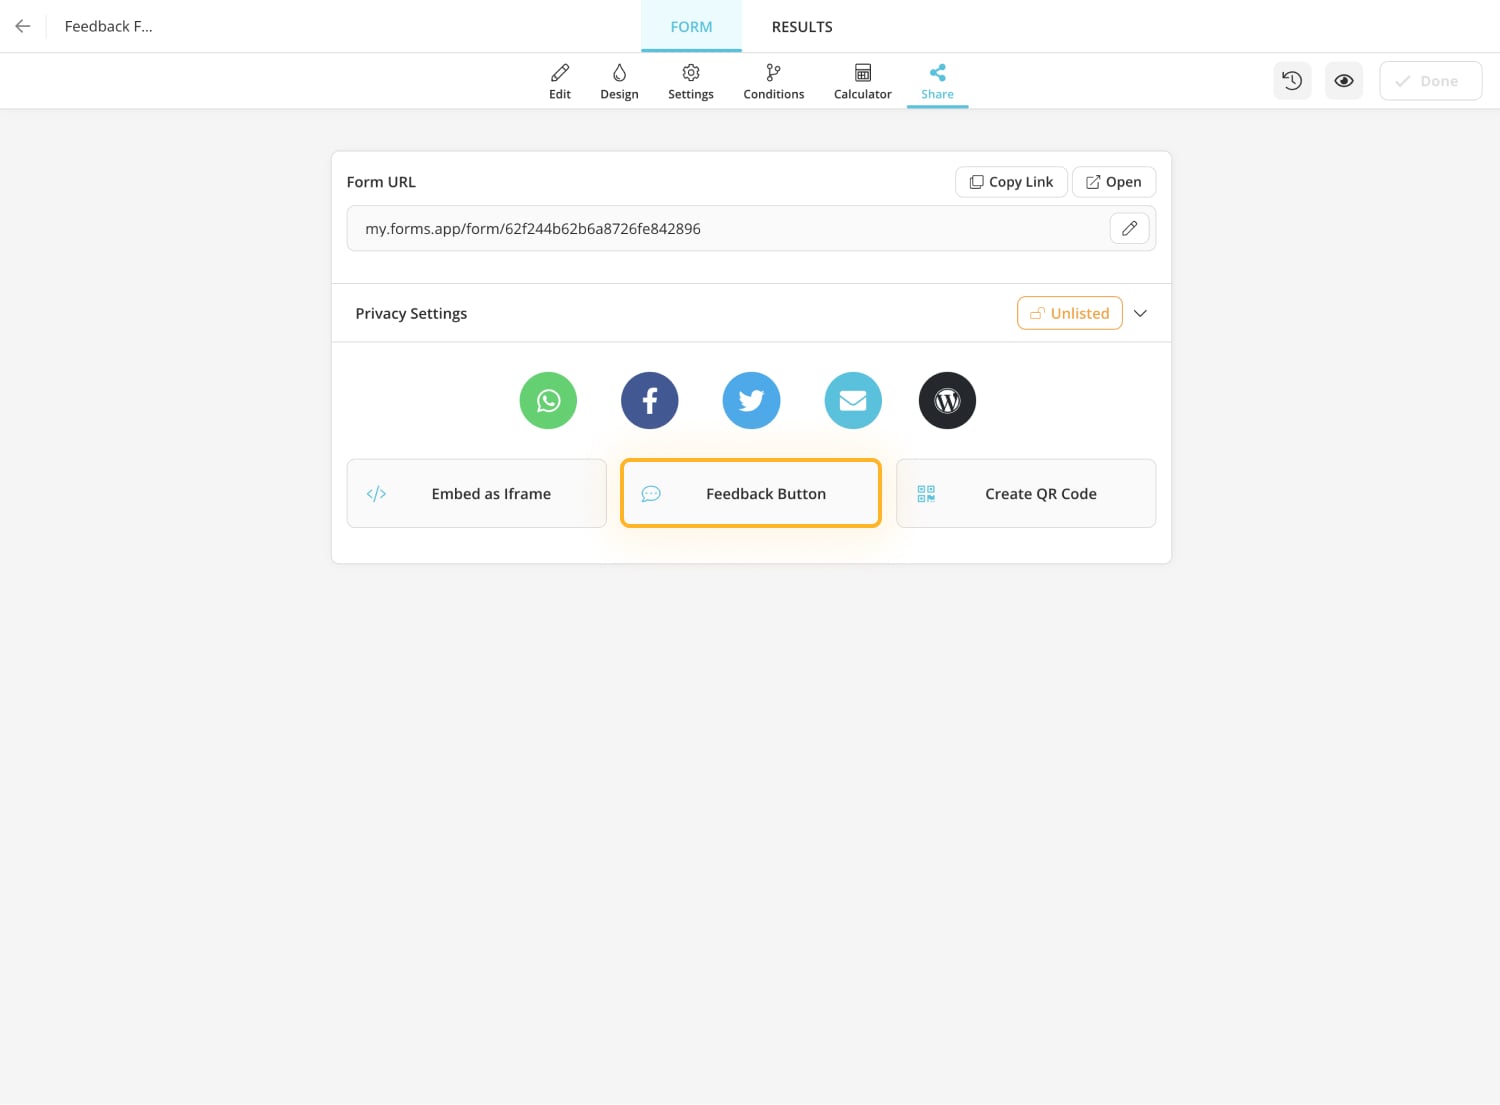Open Create QR Code option

[x=1026, y=493]
